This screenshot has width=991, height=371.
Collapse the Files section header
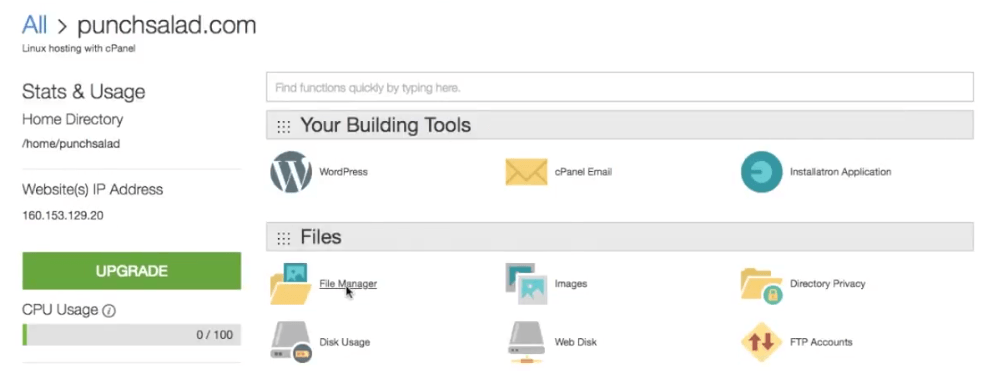(619, 237)
